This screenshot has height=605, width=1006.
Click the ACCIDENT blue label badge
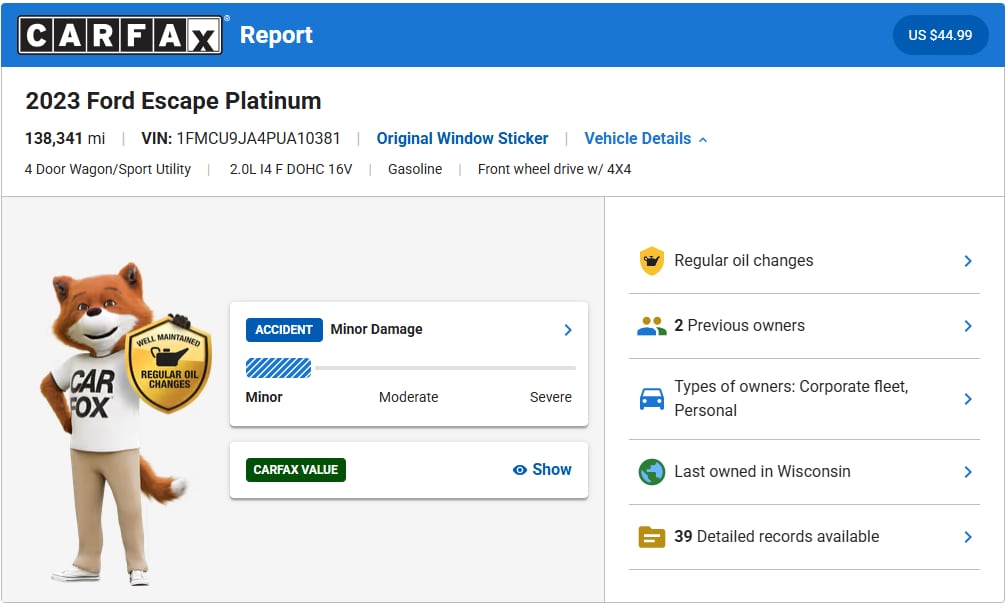(x=284, y=330)
